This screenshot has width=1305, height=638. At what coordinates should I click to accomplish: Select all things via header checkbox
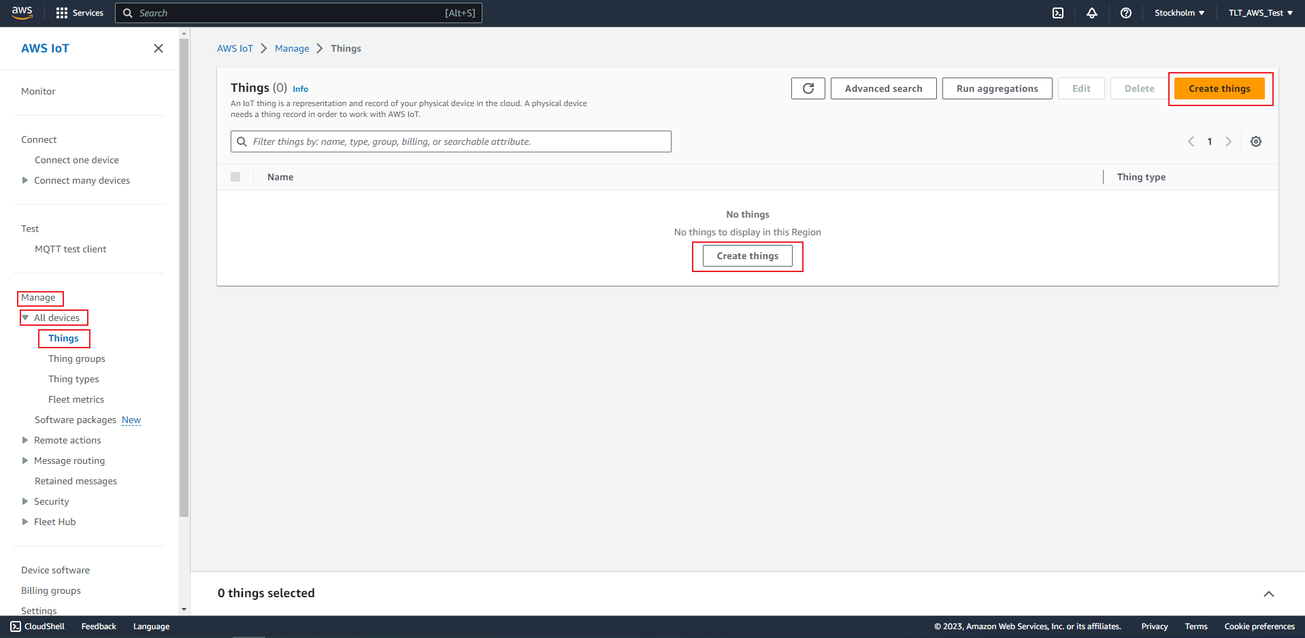tap(236, 176)
